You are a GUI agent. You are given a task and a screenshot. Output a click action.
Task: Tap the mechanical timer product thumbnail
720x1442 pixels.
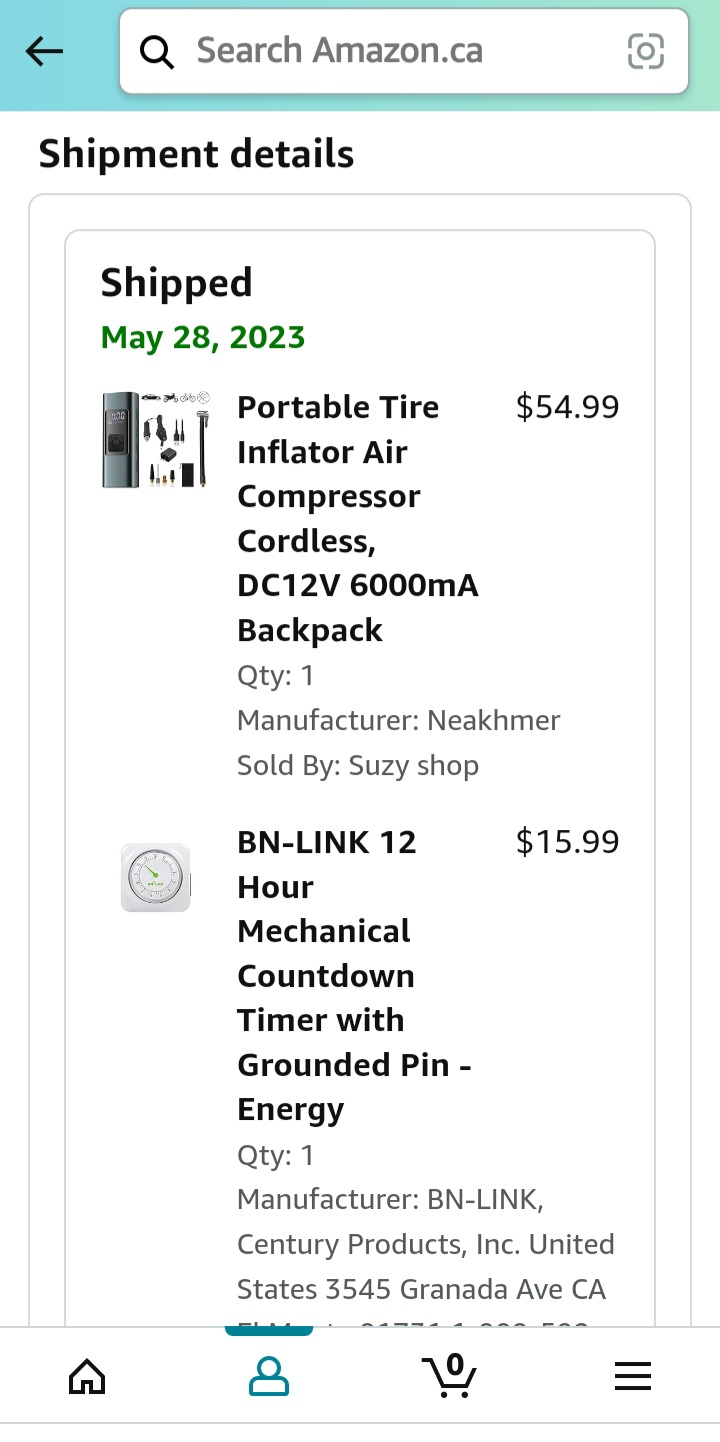point(155,876)
